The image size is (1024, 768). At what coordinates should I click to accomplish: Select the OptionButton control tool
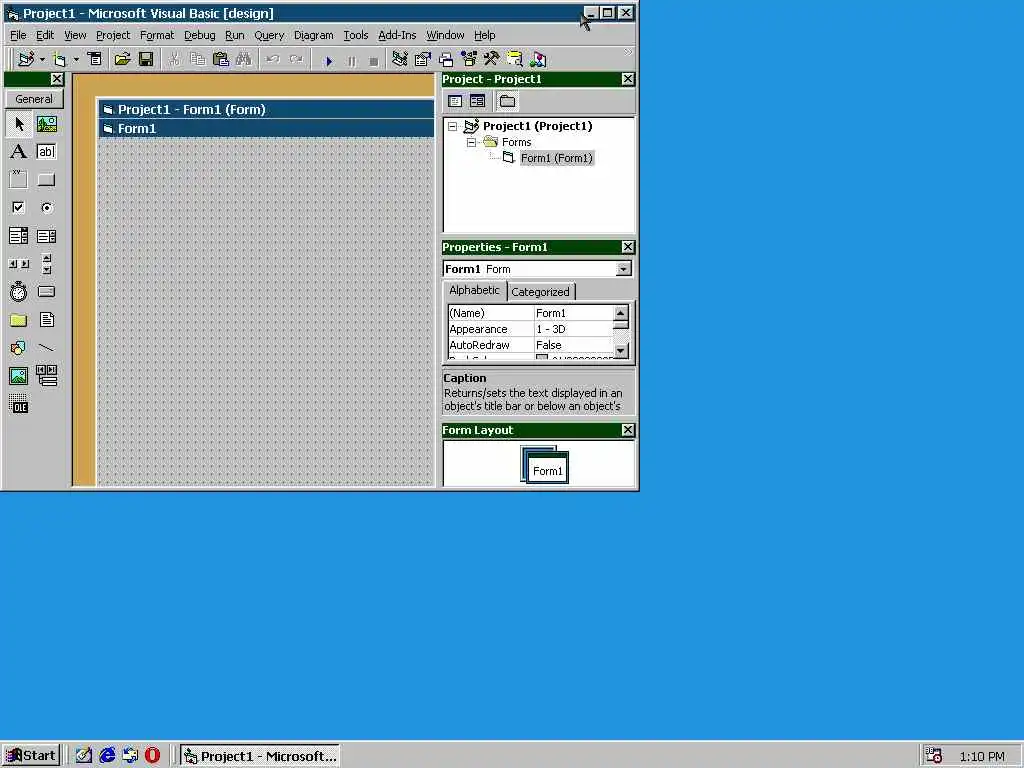click(46, 208)
